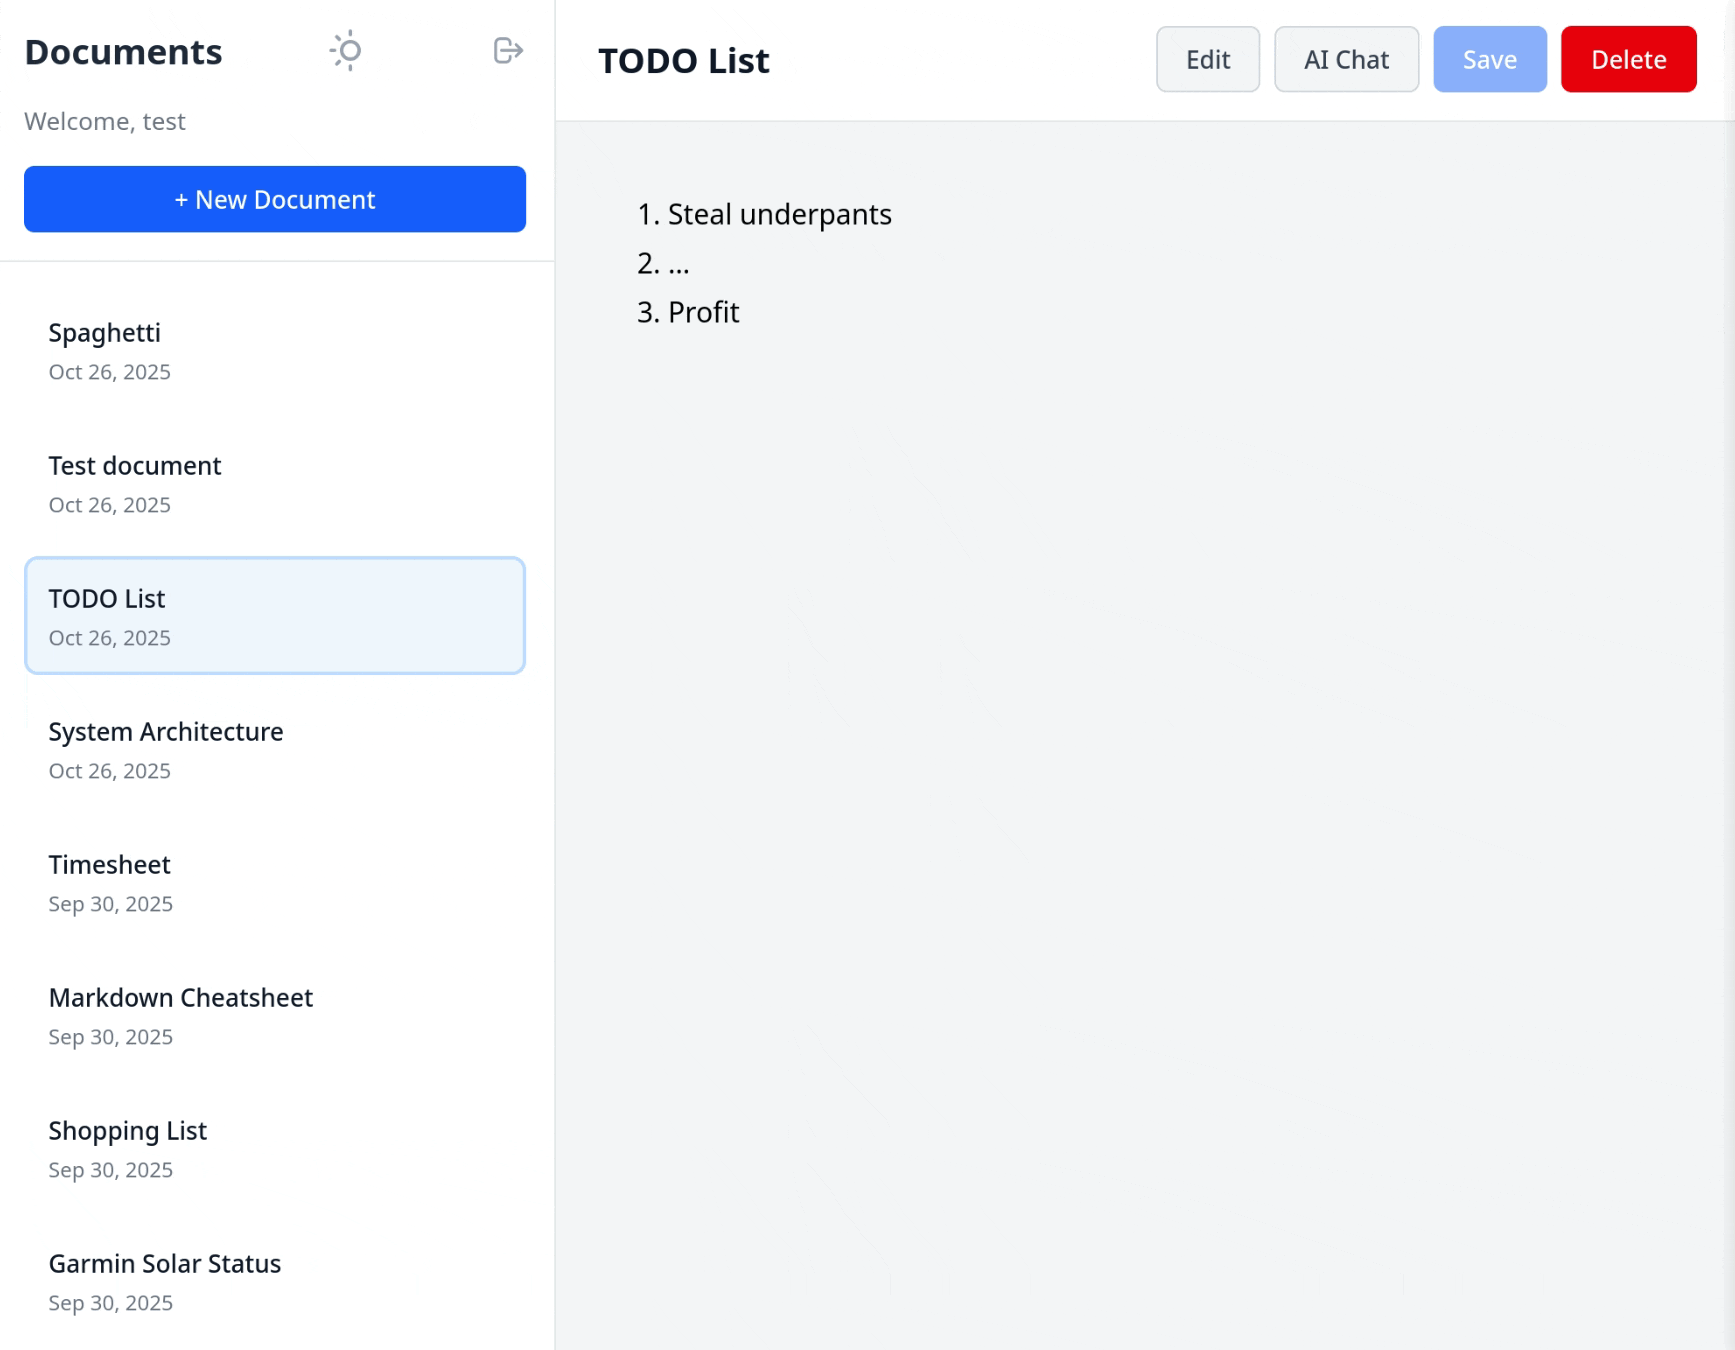Viewport: 1735px width, 1350px height.
Task: Open the AI Chat panel
Action: point(1346,60)
